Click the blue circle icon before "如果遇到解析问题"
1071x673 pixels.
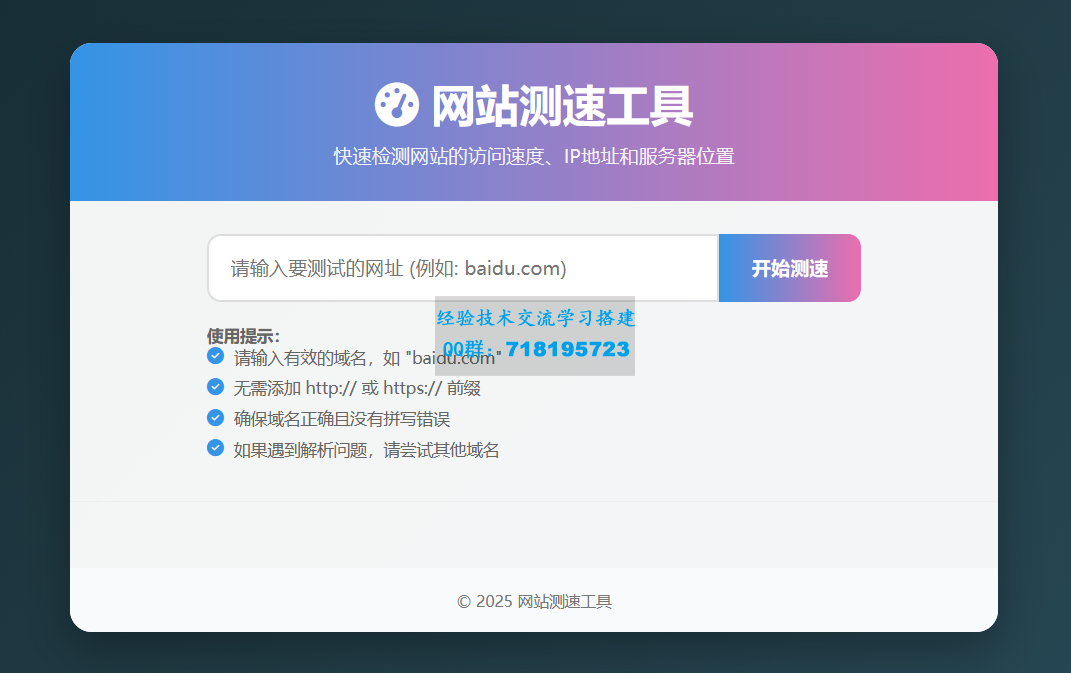216,448
